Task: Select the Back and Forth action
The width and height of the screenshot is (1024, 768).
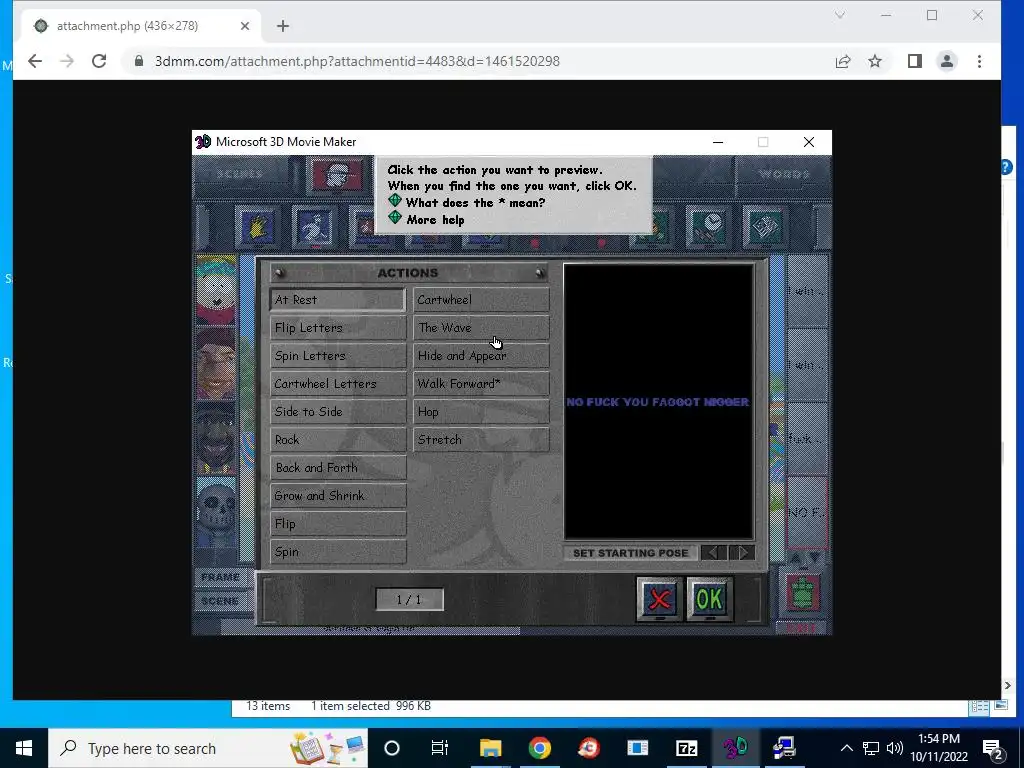Action: click(338, 468)
